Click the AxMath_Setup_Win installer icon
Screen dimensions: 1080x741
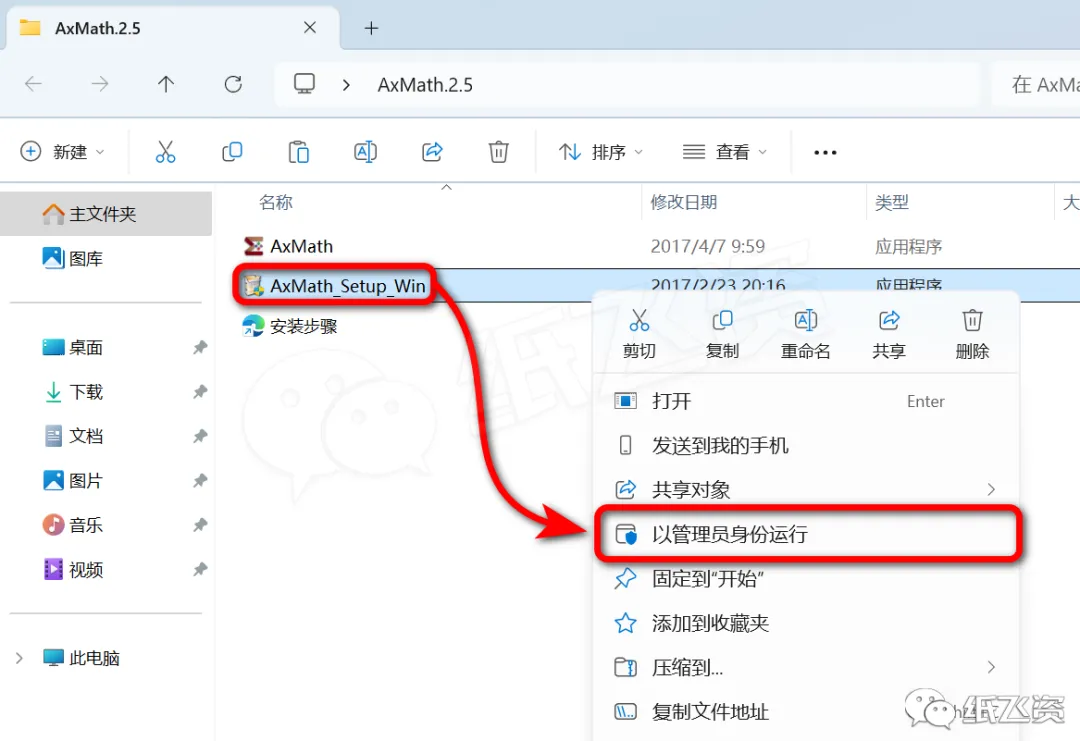(253, 285)
